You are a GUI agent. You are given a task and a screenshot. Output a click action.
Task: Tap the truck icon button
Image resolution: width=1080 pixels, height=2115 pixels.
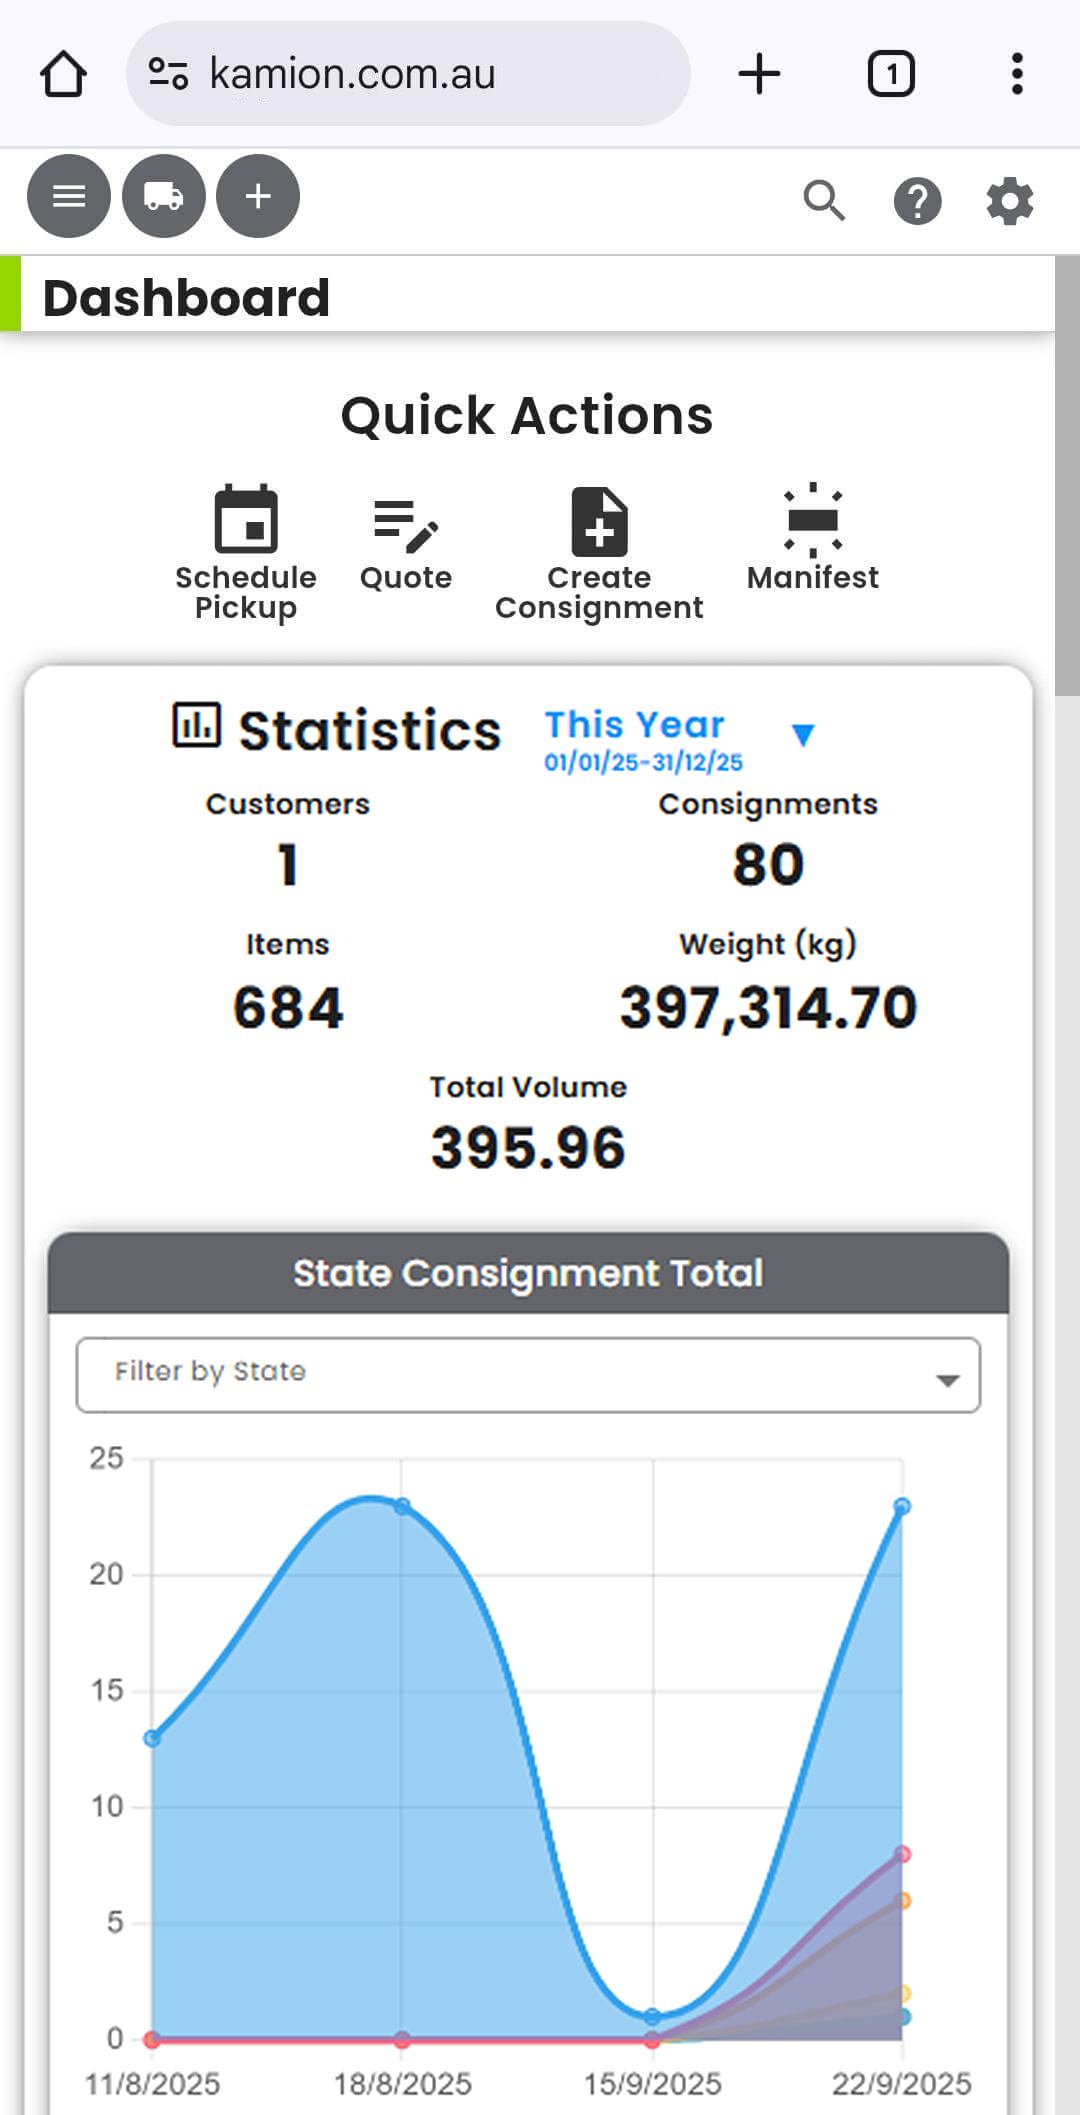tap(163, 196)
